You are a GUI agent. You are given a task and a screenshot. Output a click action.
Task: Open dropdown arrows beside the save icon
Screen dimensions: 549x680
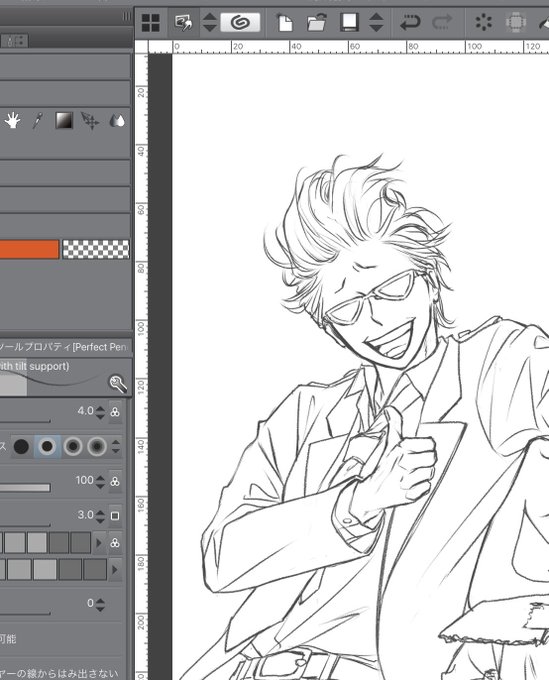point(376,22)
